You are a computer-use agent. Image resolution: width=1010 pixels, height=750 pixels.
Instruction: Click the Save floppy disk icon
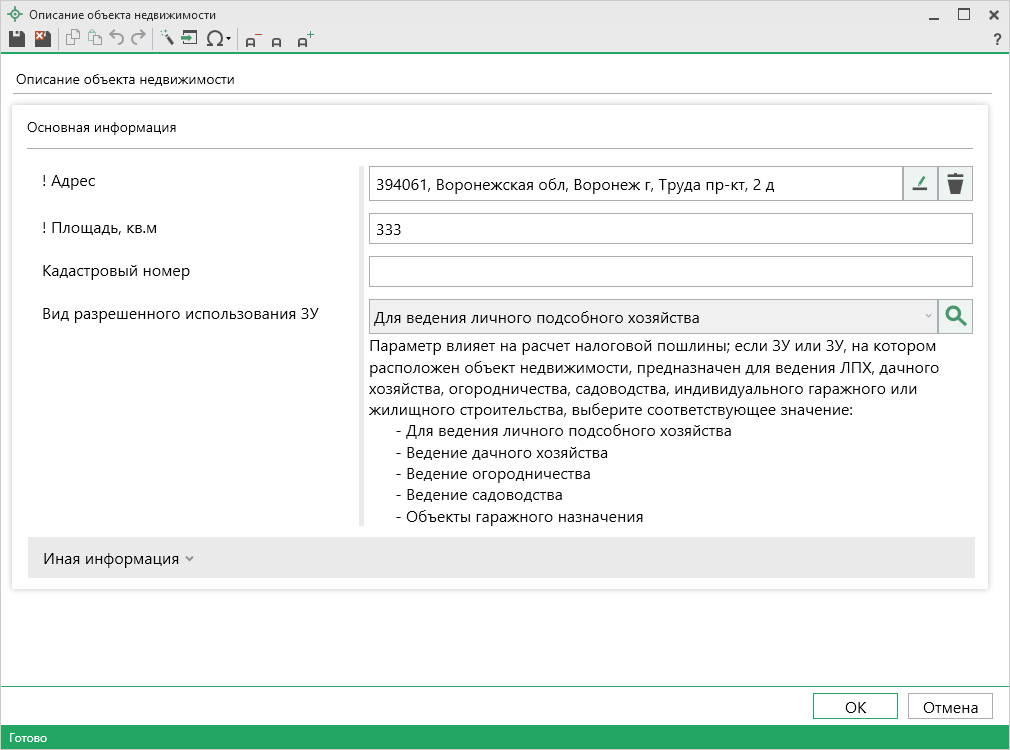[17, 39]
